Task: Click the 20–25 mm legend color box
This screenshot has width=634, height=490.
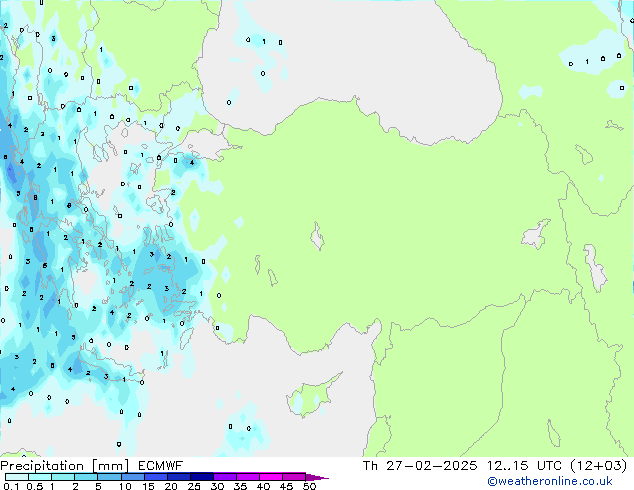Action: pos(179,477)
